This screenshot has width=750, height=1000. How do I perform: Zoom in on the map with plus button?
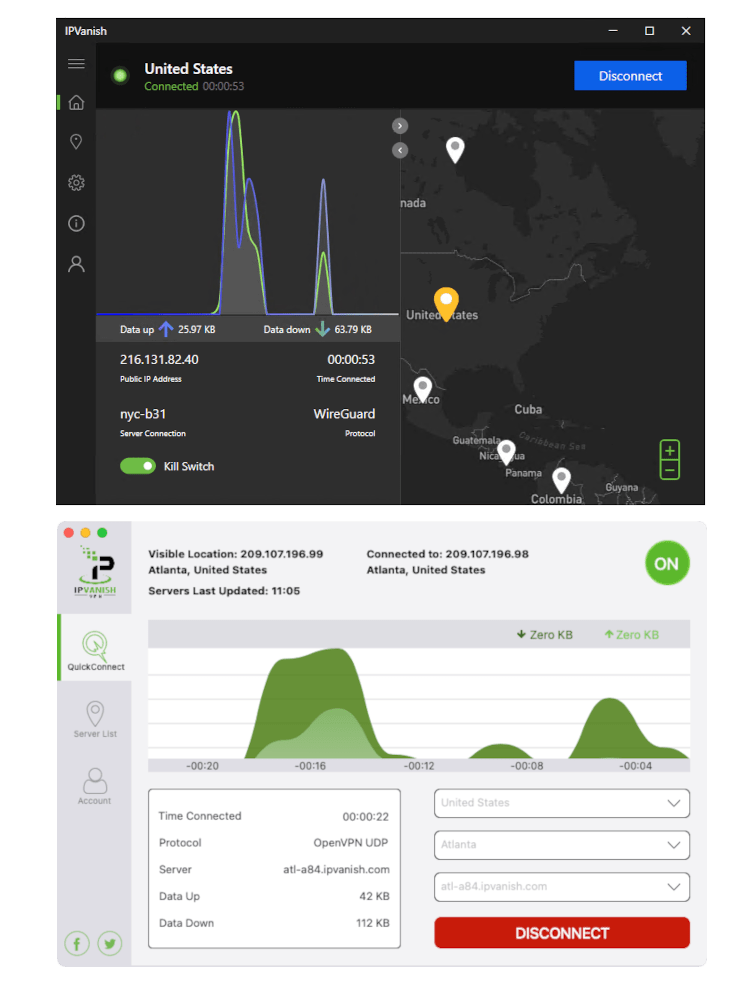[x=670, y=450]
